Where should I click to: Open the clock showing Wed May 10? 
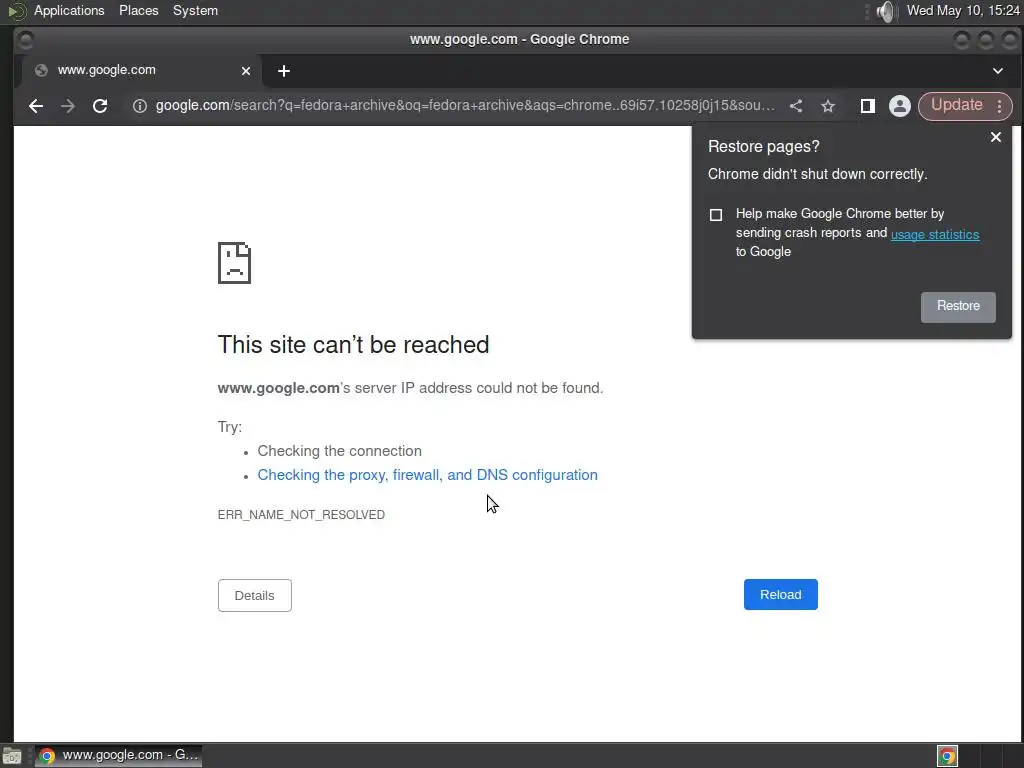(963, 10)
